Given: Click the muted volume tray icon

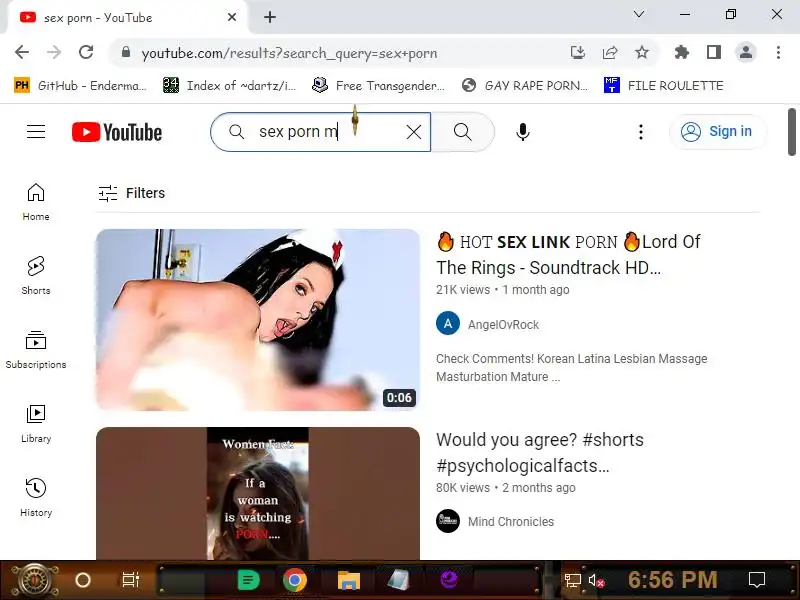Looking at the screenshot, I should [596, 580].
